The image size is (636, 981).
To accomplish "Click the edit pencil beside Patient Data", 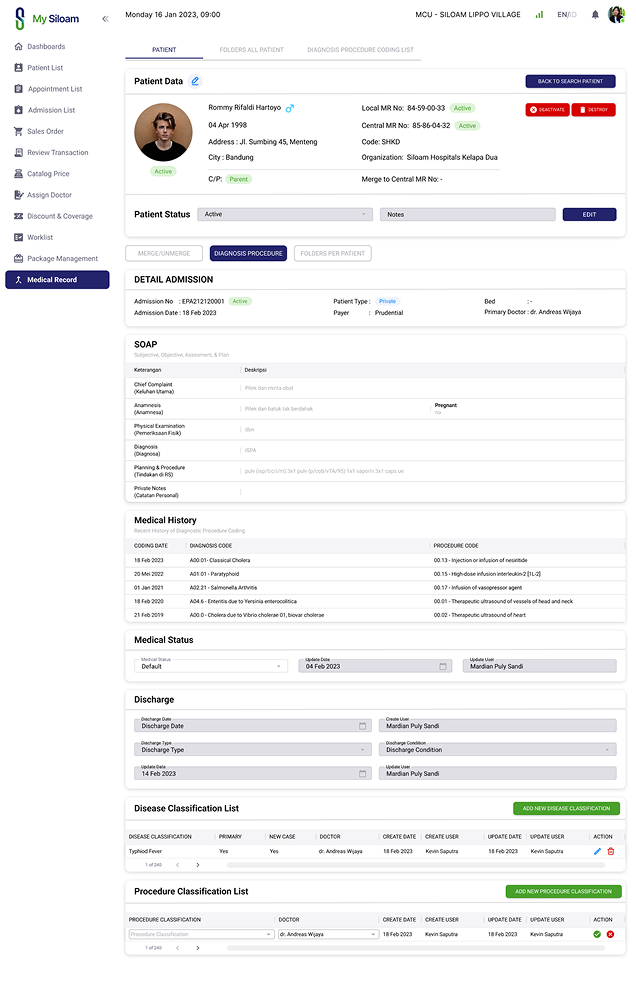I will click(195, 81).
